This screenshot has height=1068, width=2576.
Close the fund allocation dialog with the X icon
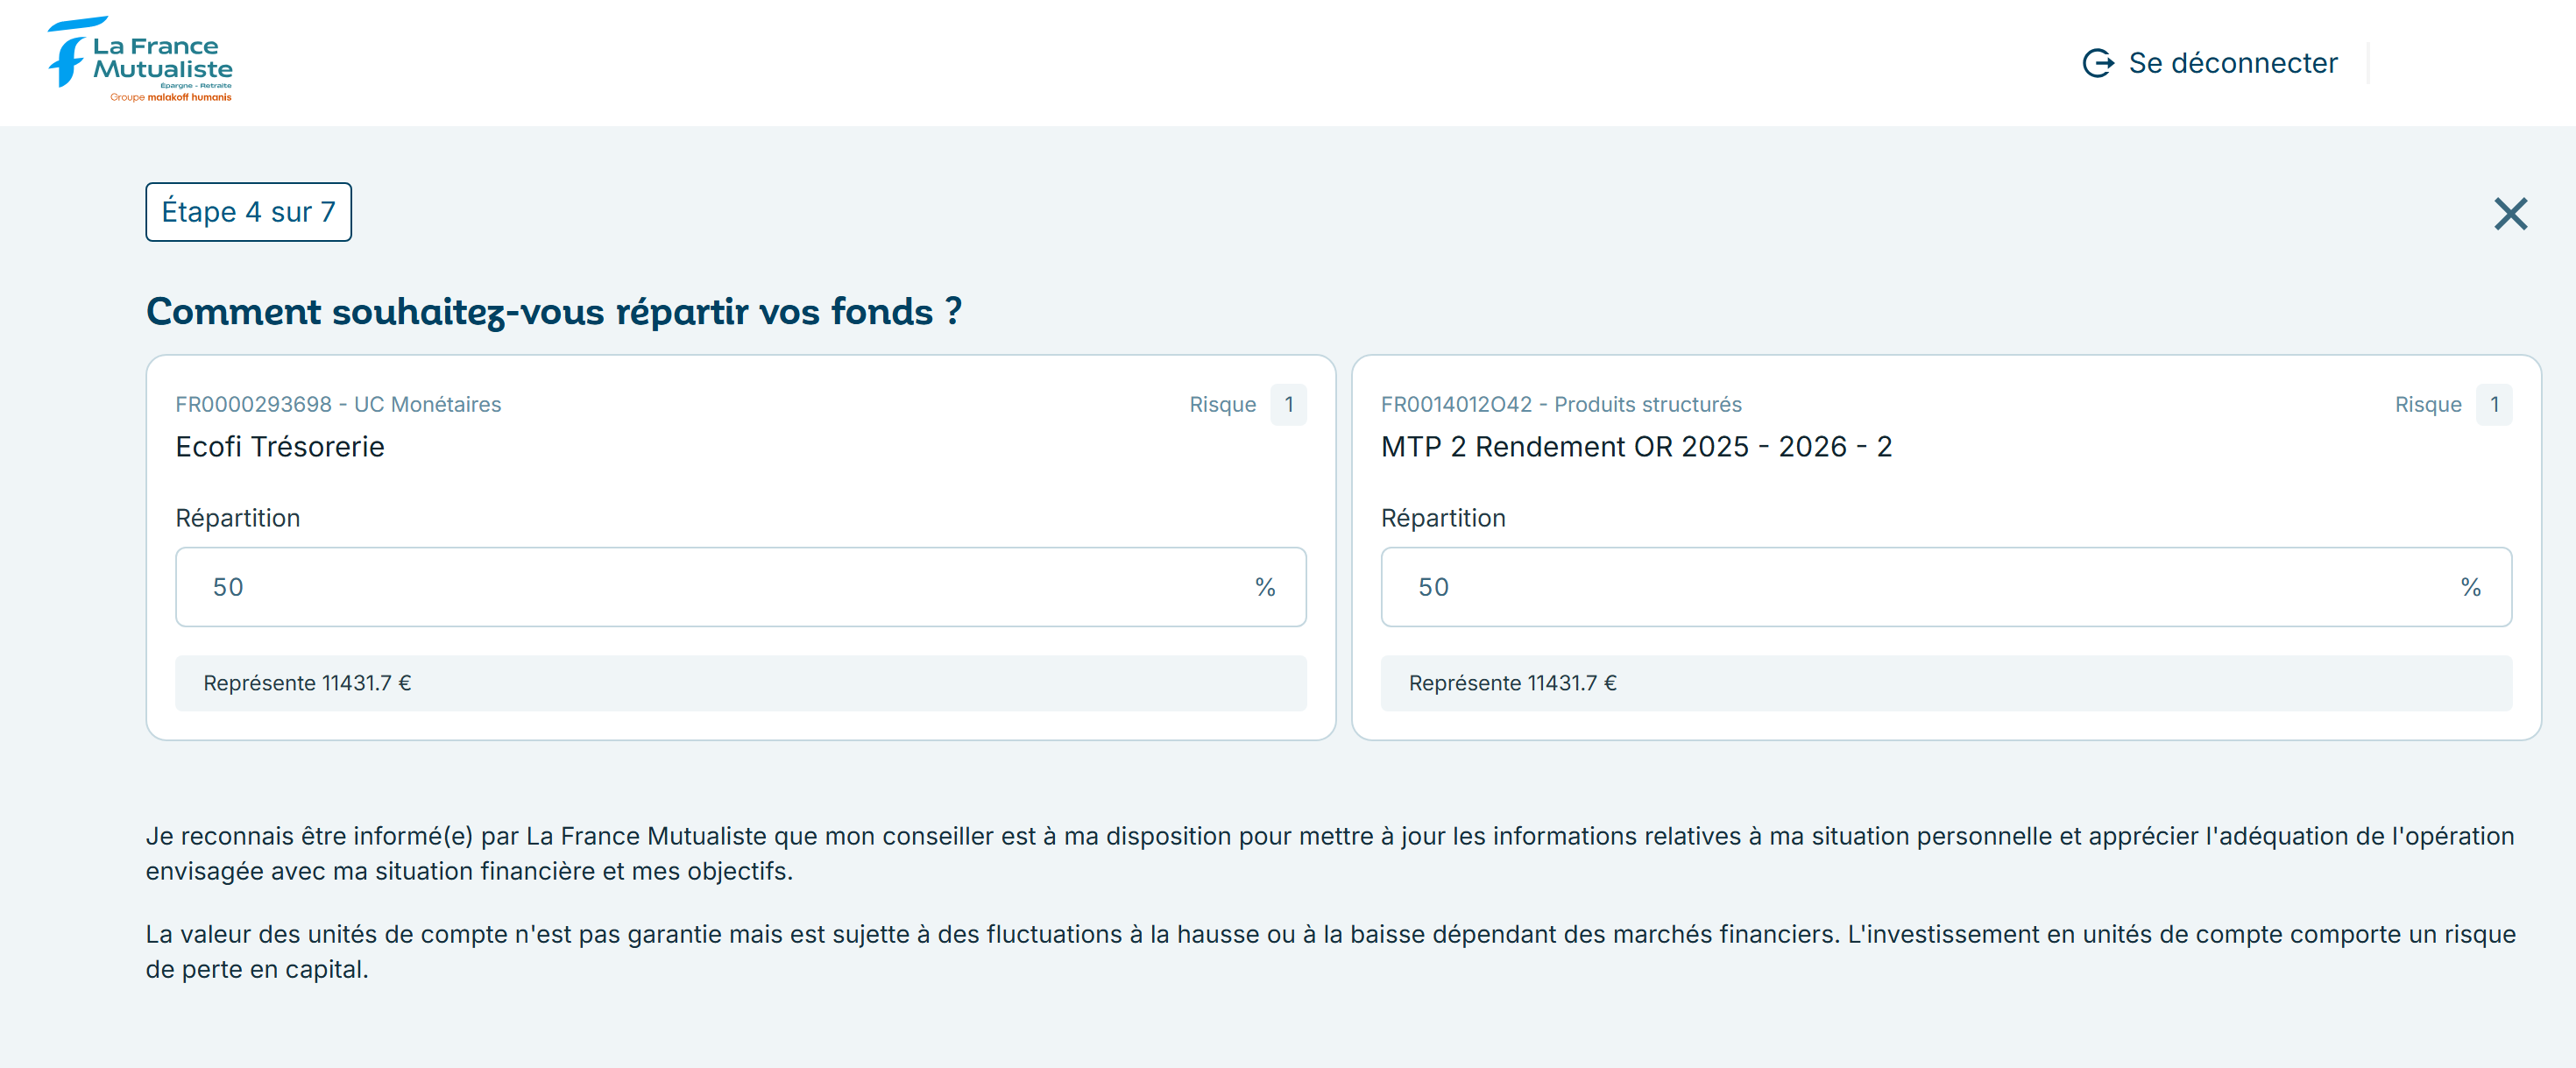coord(2510,214)
